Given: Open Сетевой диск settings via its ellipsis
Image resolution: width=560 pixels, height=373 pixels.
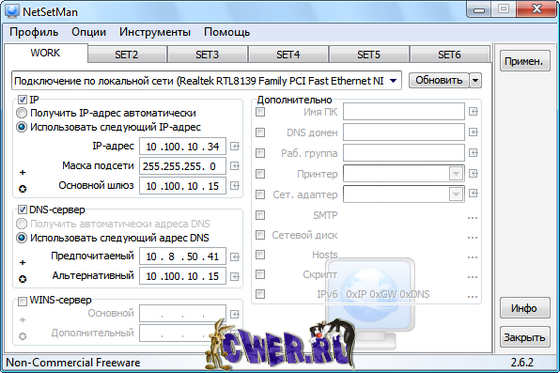Looking at the screenshot, I should (x=472, y=238).
